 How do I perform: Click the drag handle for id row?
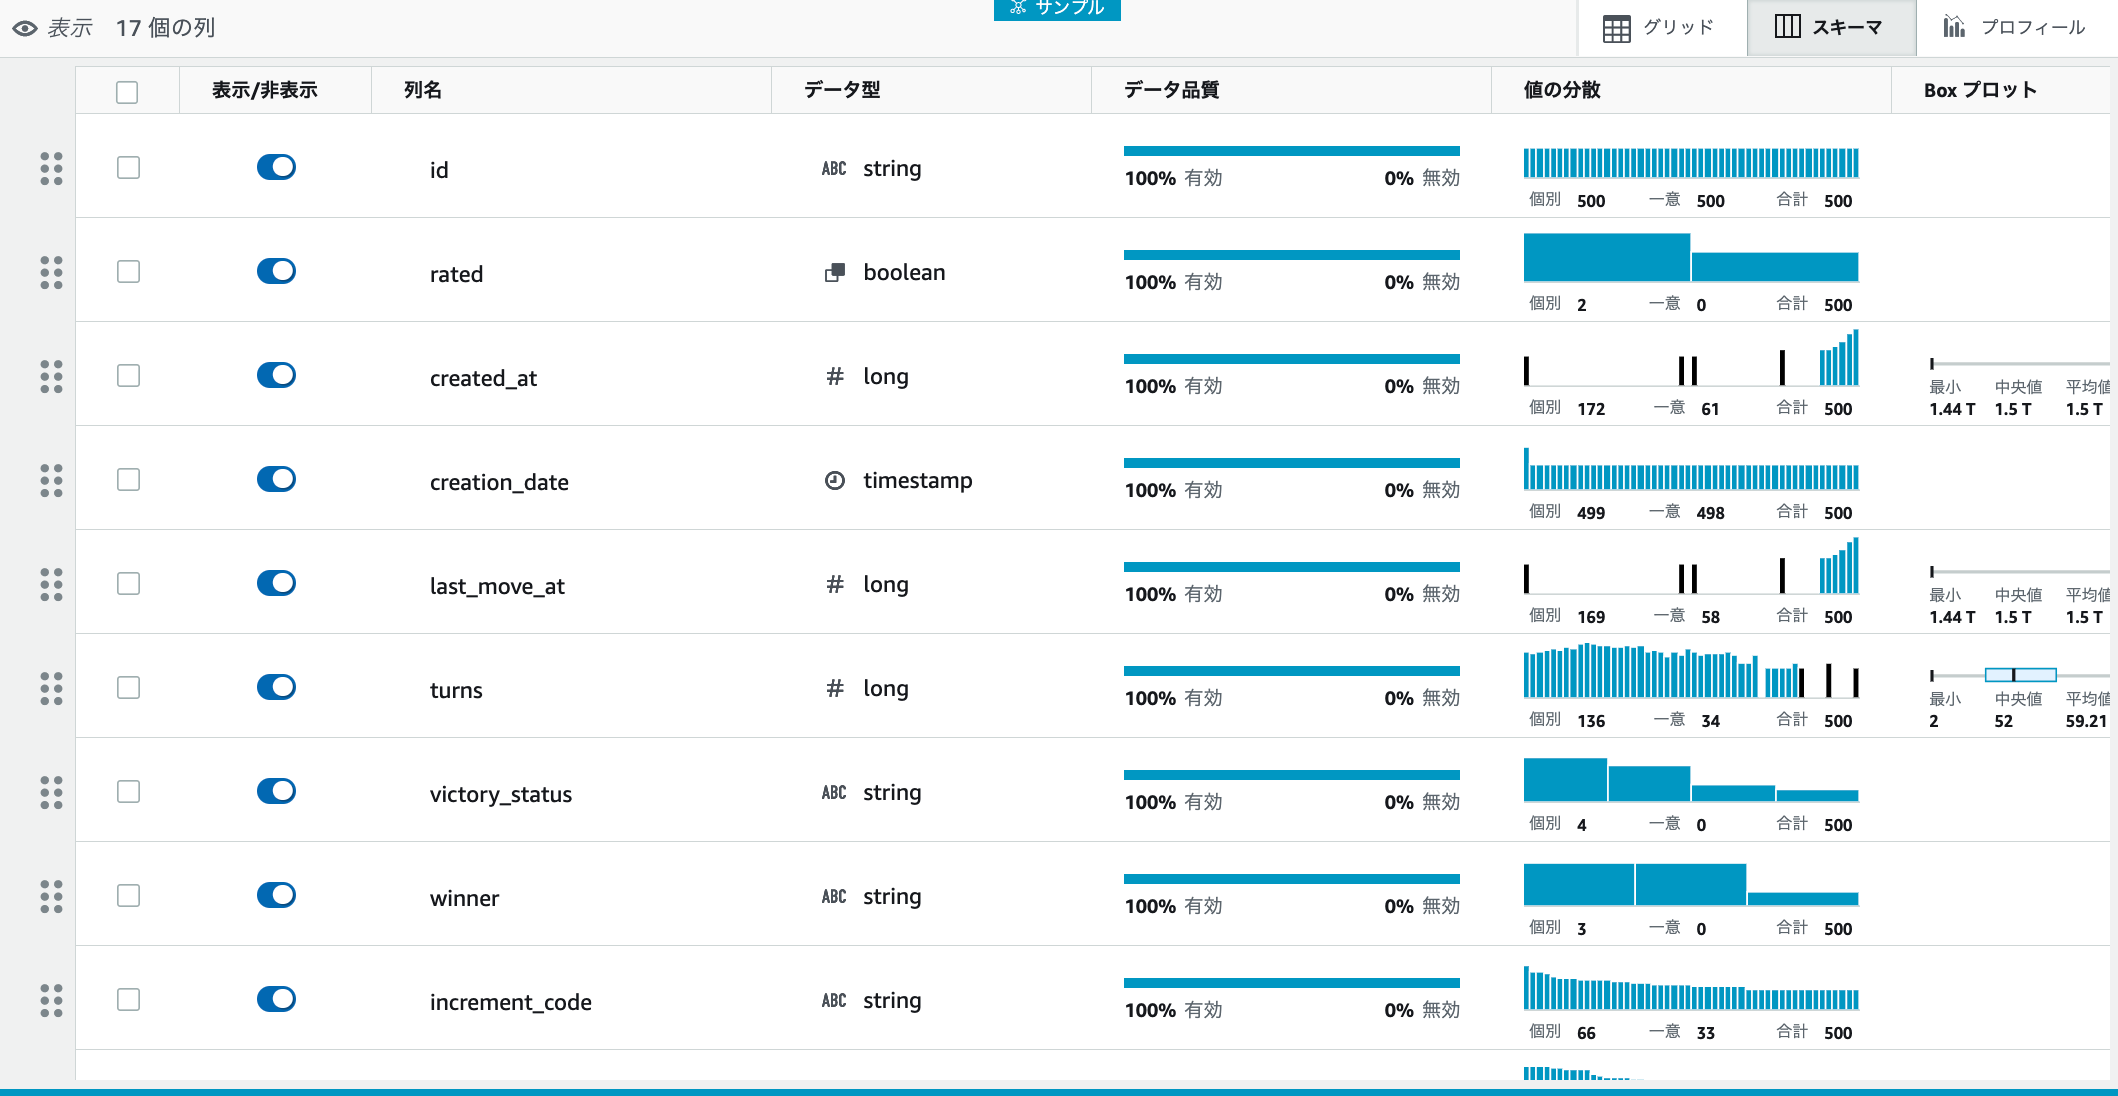pyautogui.click(x=51, y=168)
